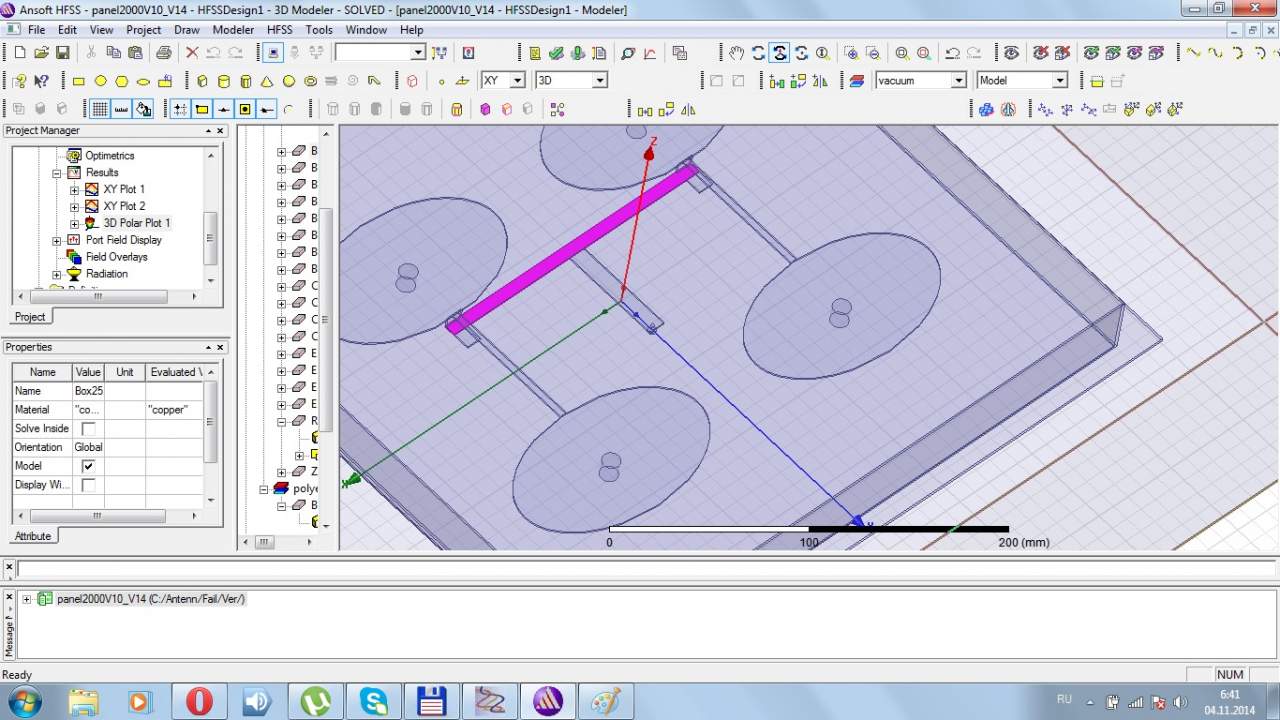The height and width of the screenshot is (720, 1280).
Task: Activate the Pan hand tool
Action: click(x=736, y=53)
